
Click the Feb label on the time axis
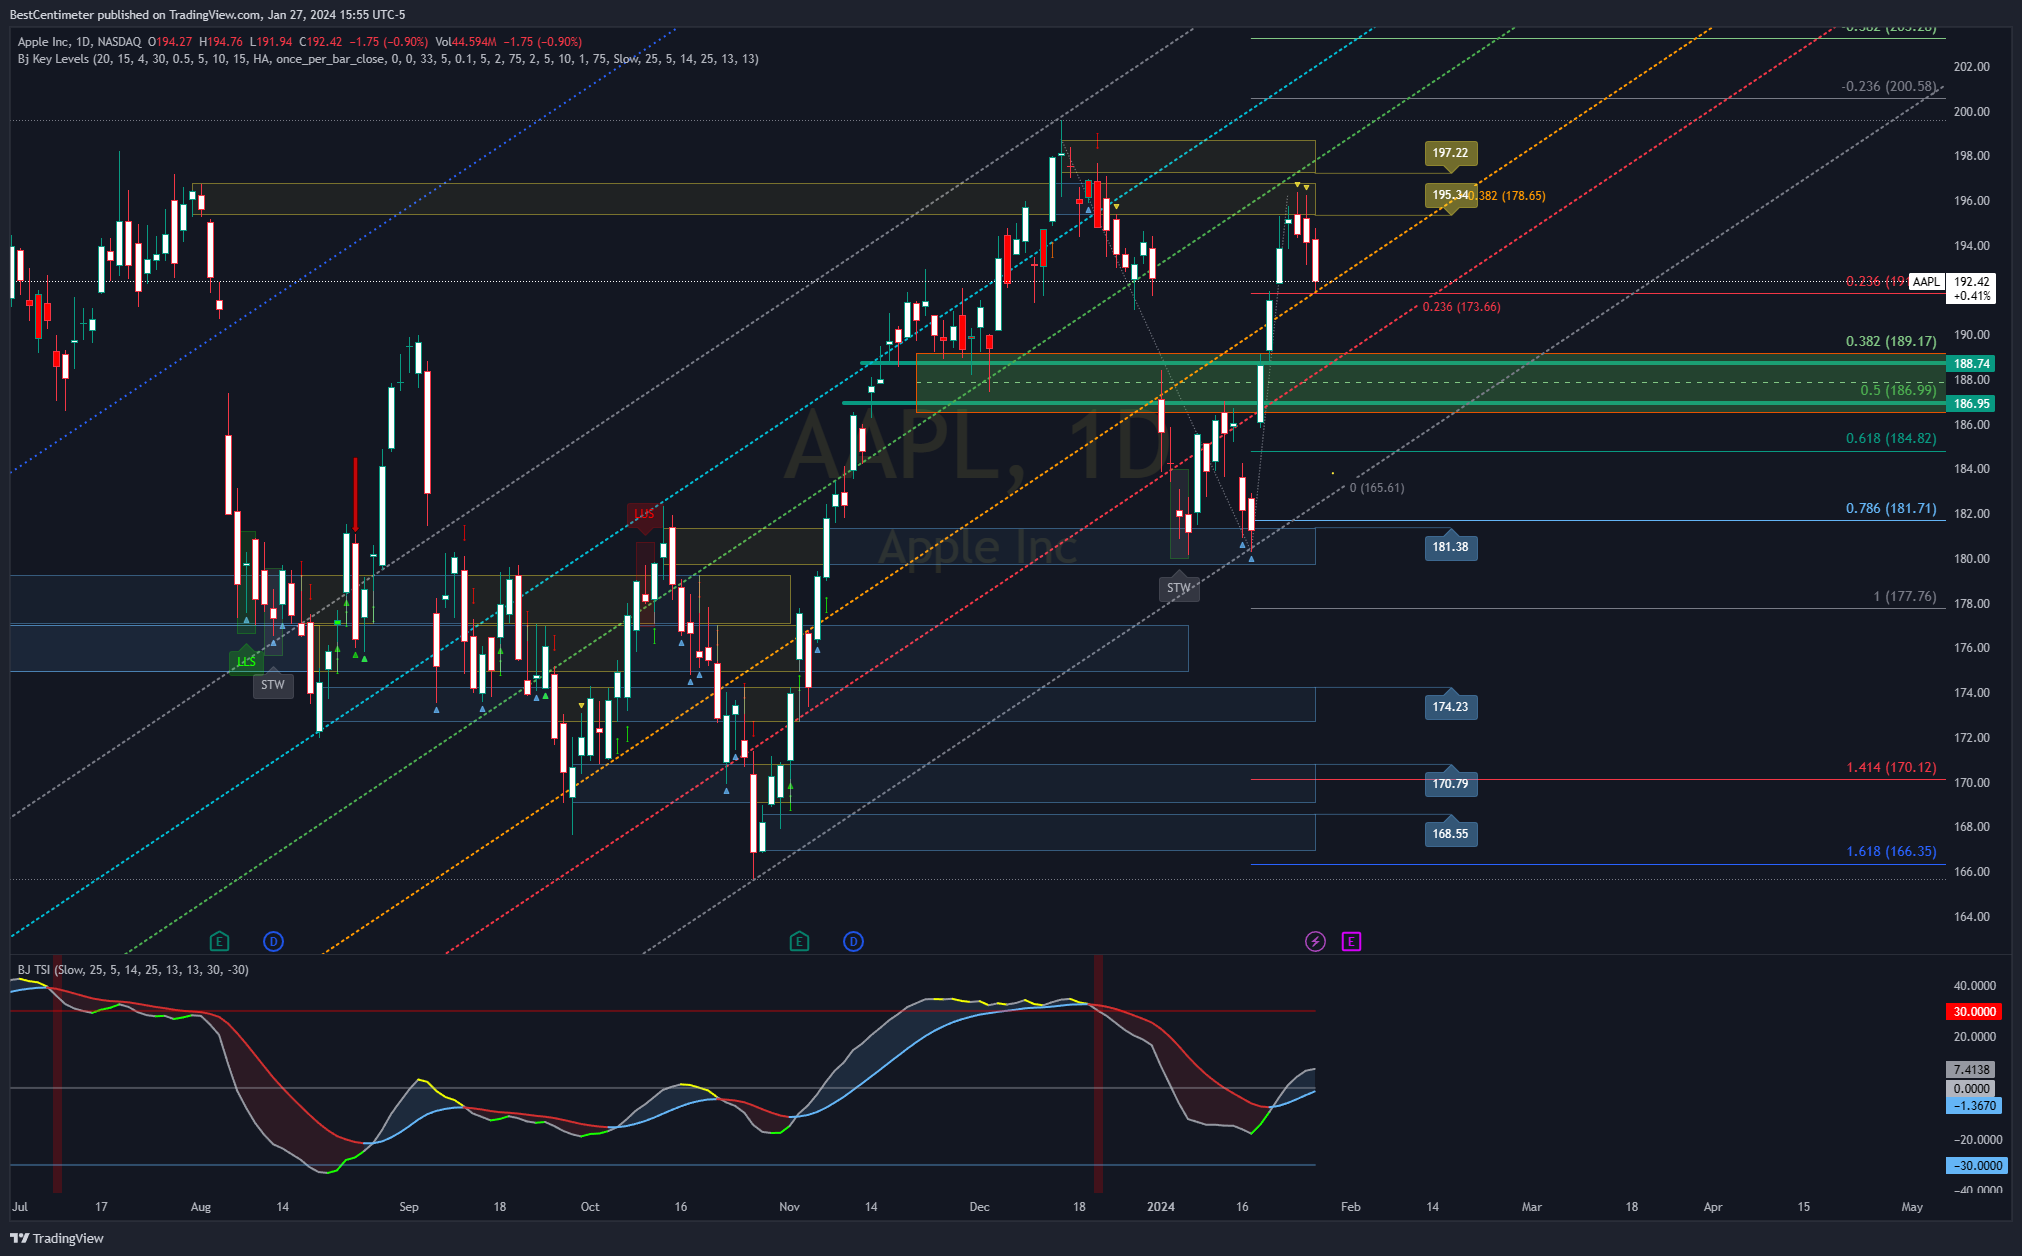[1350, 1207]
